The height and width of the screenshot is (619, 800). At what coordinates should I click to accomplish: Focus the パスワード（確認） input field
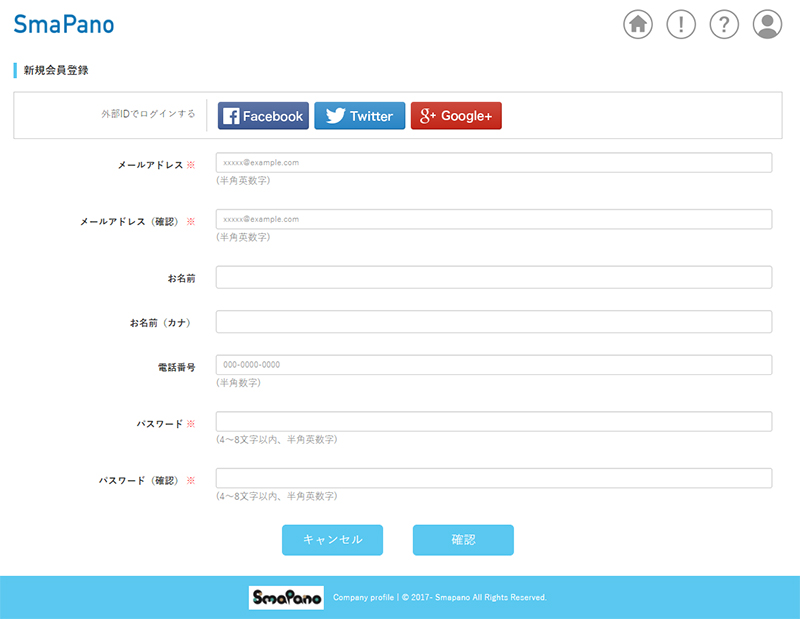pos(493,479)
